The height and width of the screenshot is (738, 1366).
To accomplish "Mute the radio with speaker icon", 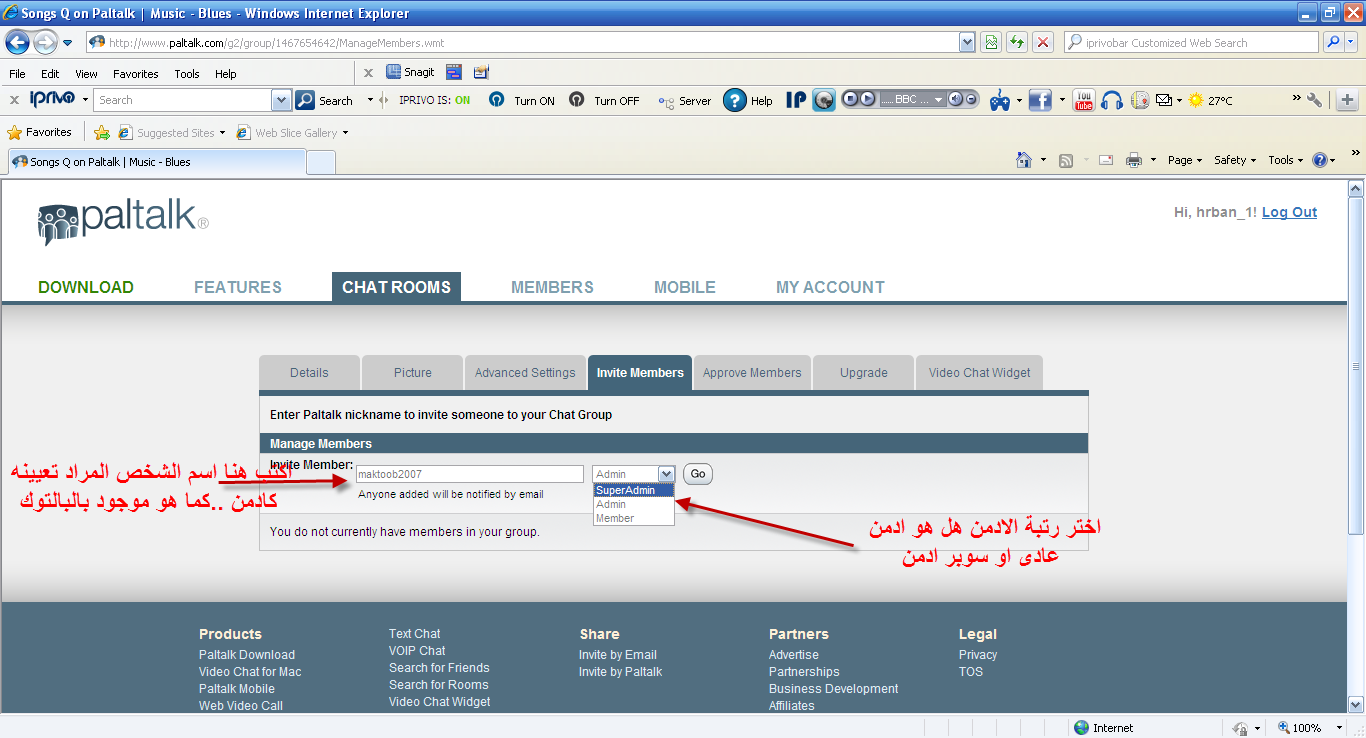I will 955,99.
